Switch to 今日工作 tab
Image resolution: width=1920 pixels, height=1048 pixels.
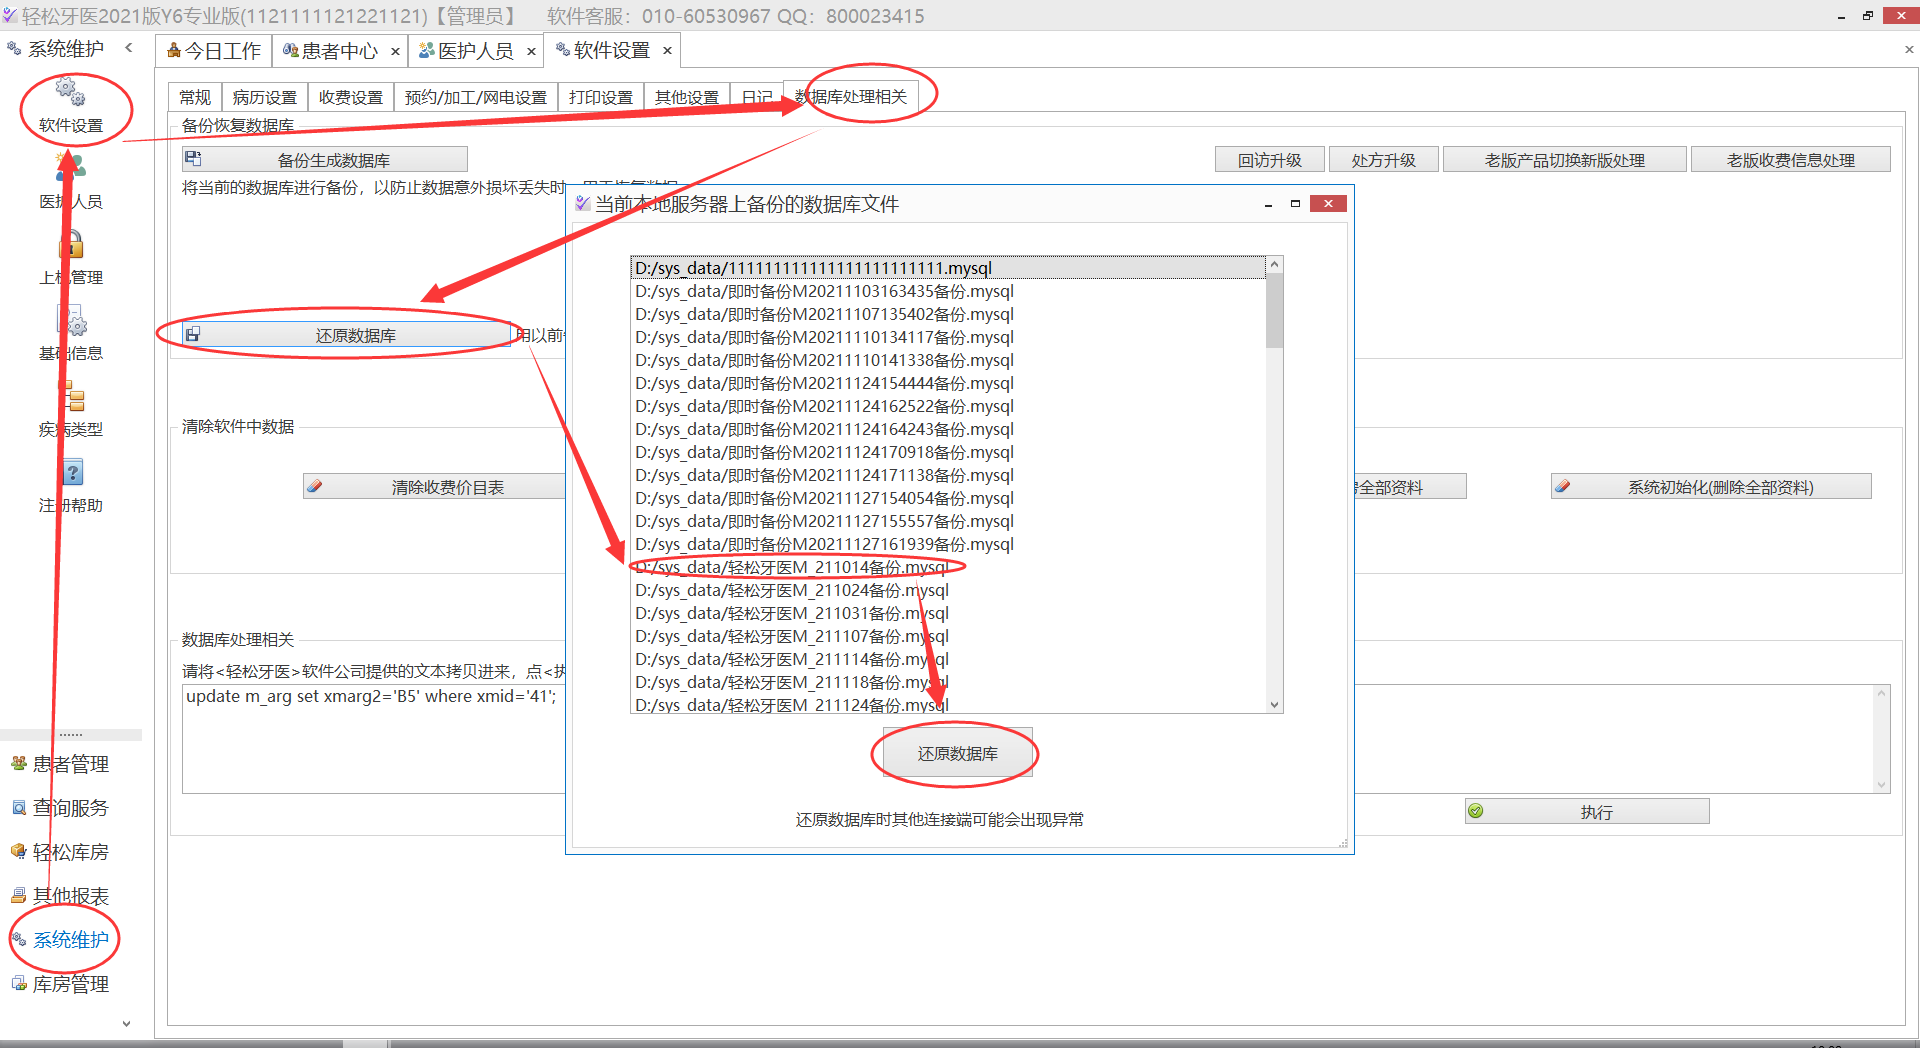click(214, 51)
